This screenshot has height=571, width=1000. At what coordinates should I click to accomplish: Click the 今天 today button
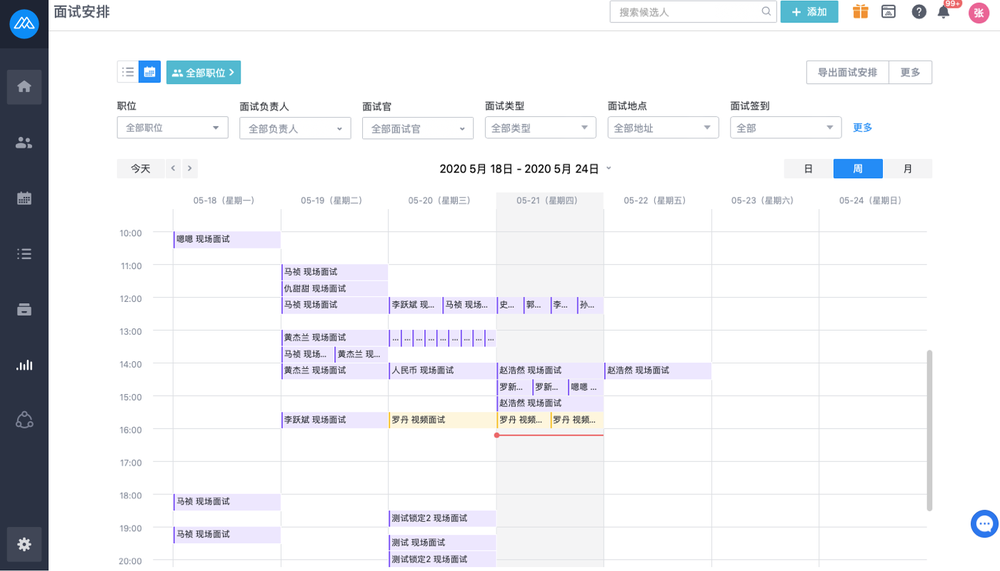[x=140, y=168]
